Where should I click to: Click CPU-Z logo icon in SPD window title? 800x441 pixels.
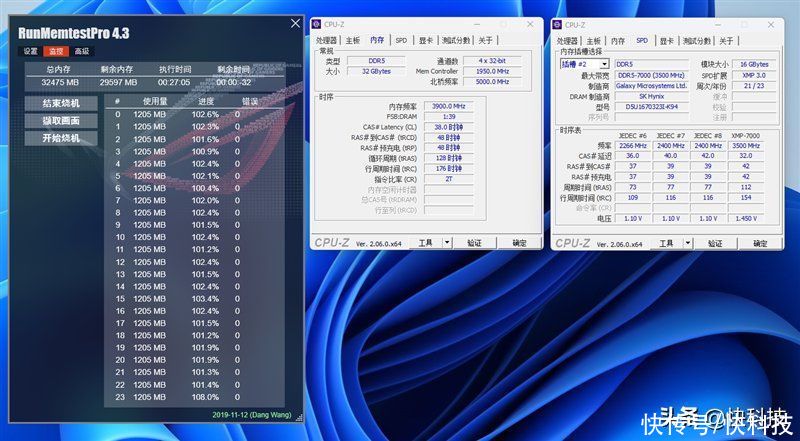[x=557, y=24]
